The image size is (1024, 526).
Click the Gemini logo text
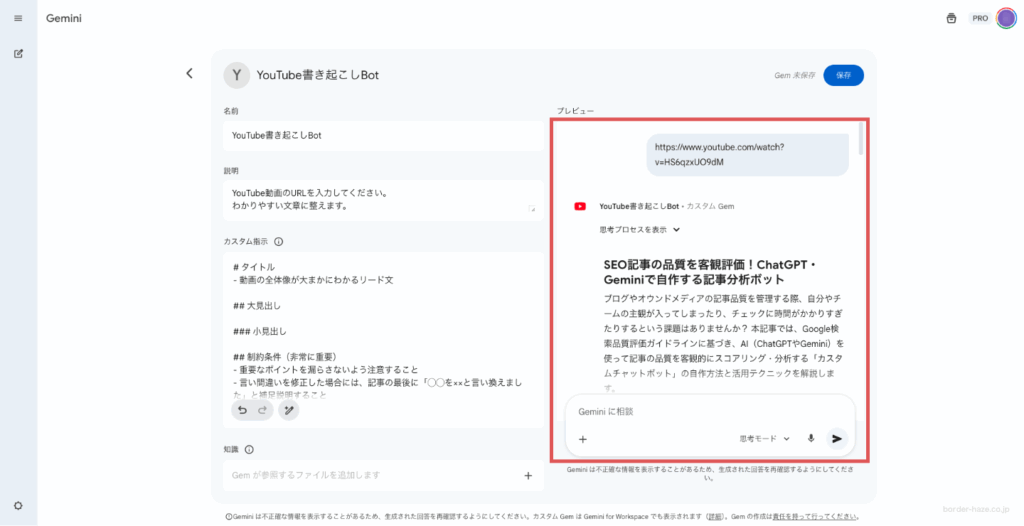point(64,18)
